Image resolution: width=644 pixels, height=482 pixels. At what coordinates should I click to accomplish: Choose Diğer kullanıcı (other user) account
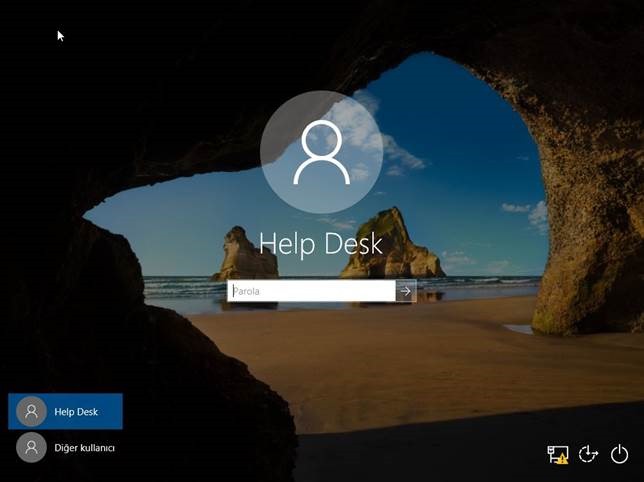[65, 448]
